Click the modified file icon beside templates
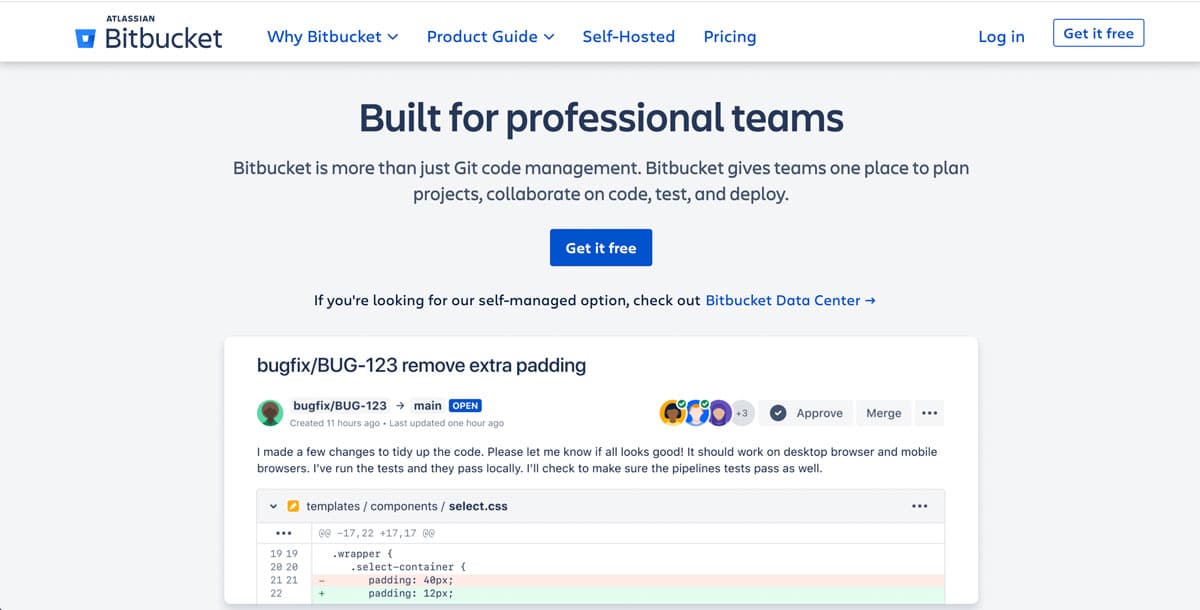This screenshot has width=1200, height=610. pyautogui.click(x=294, y=506)
